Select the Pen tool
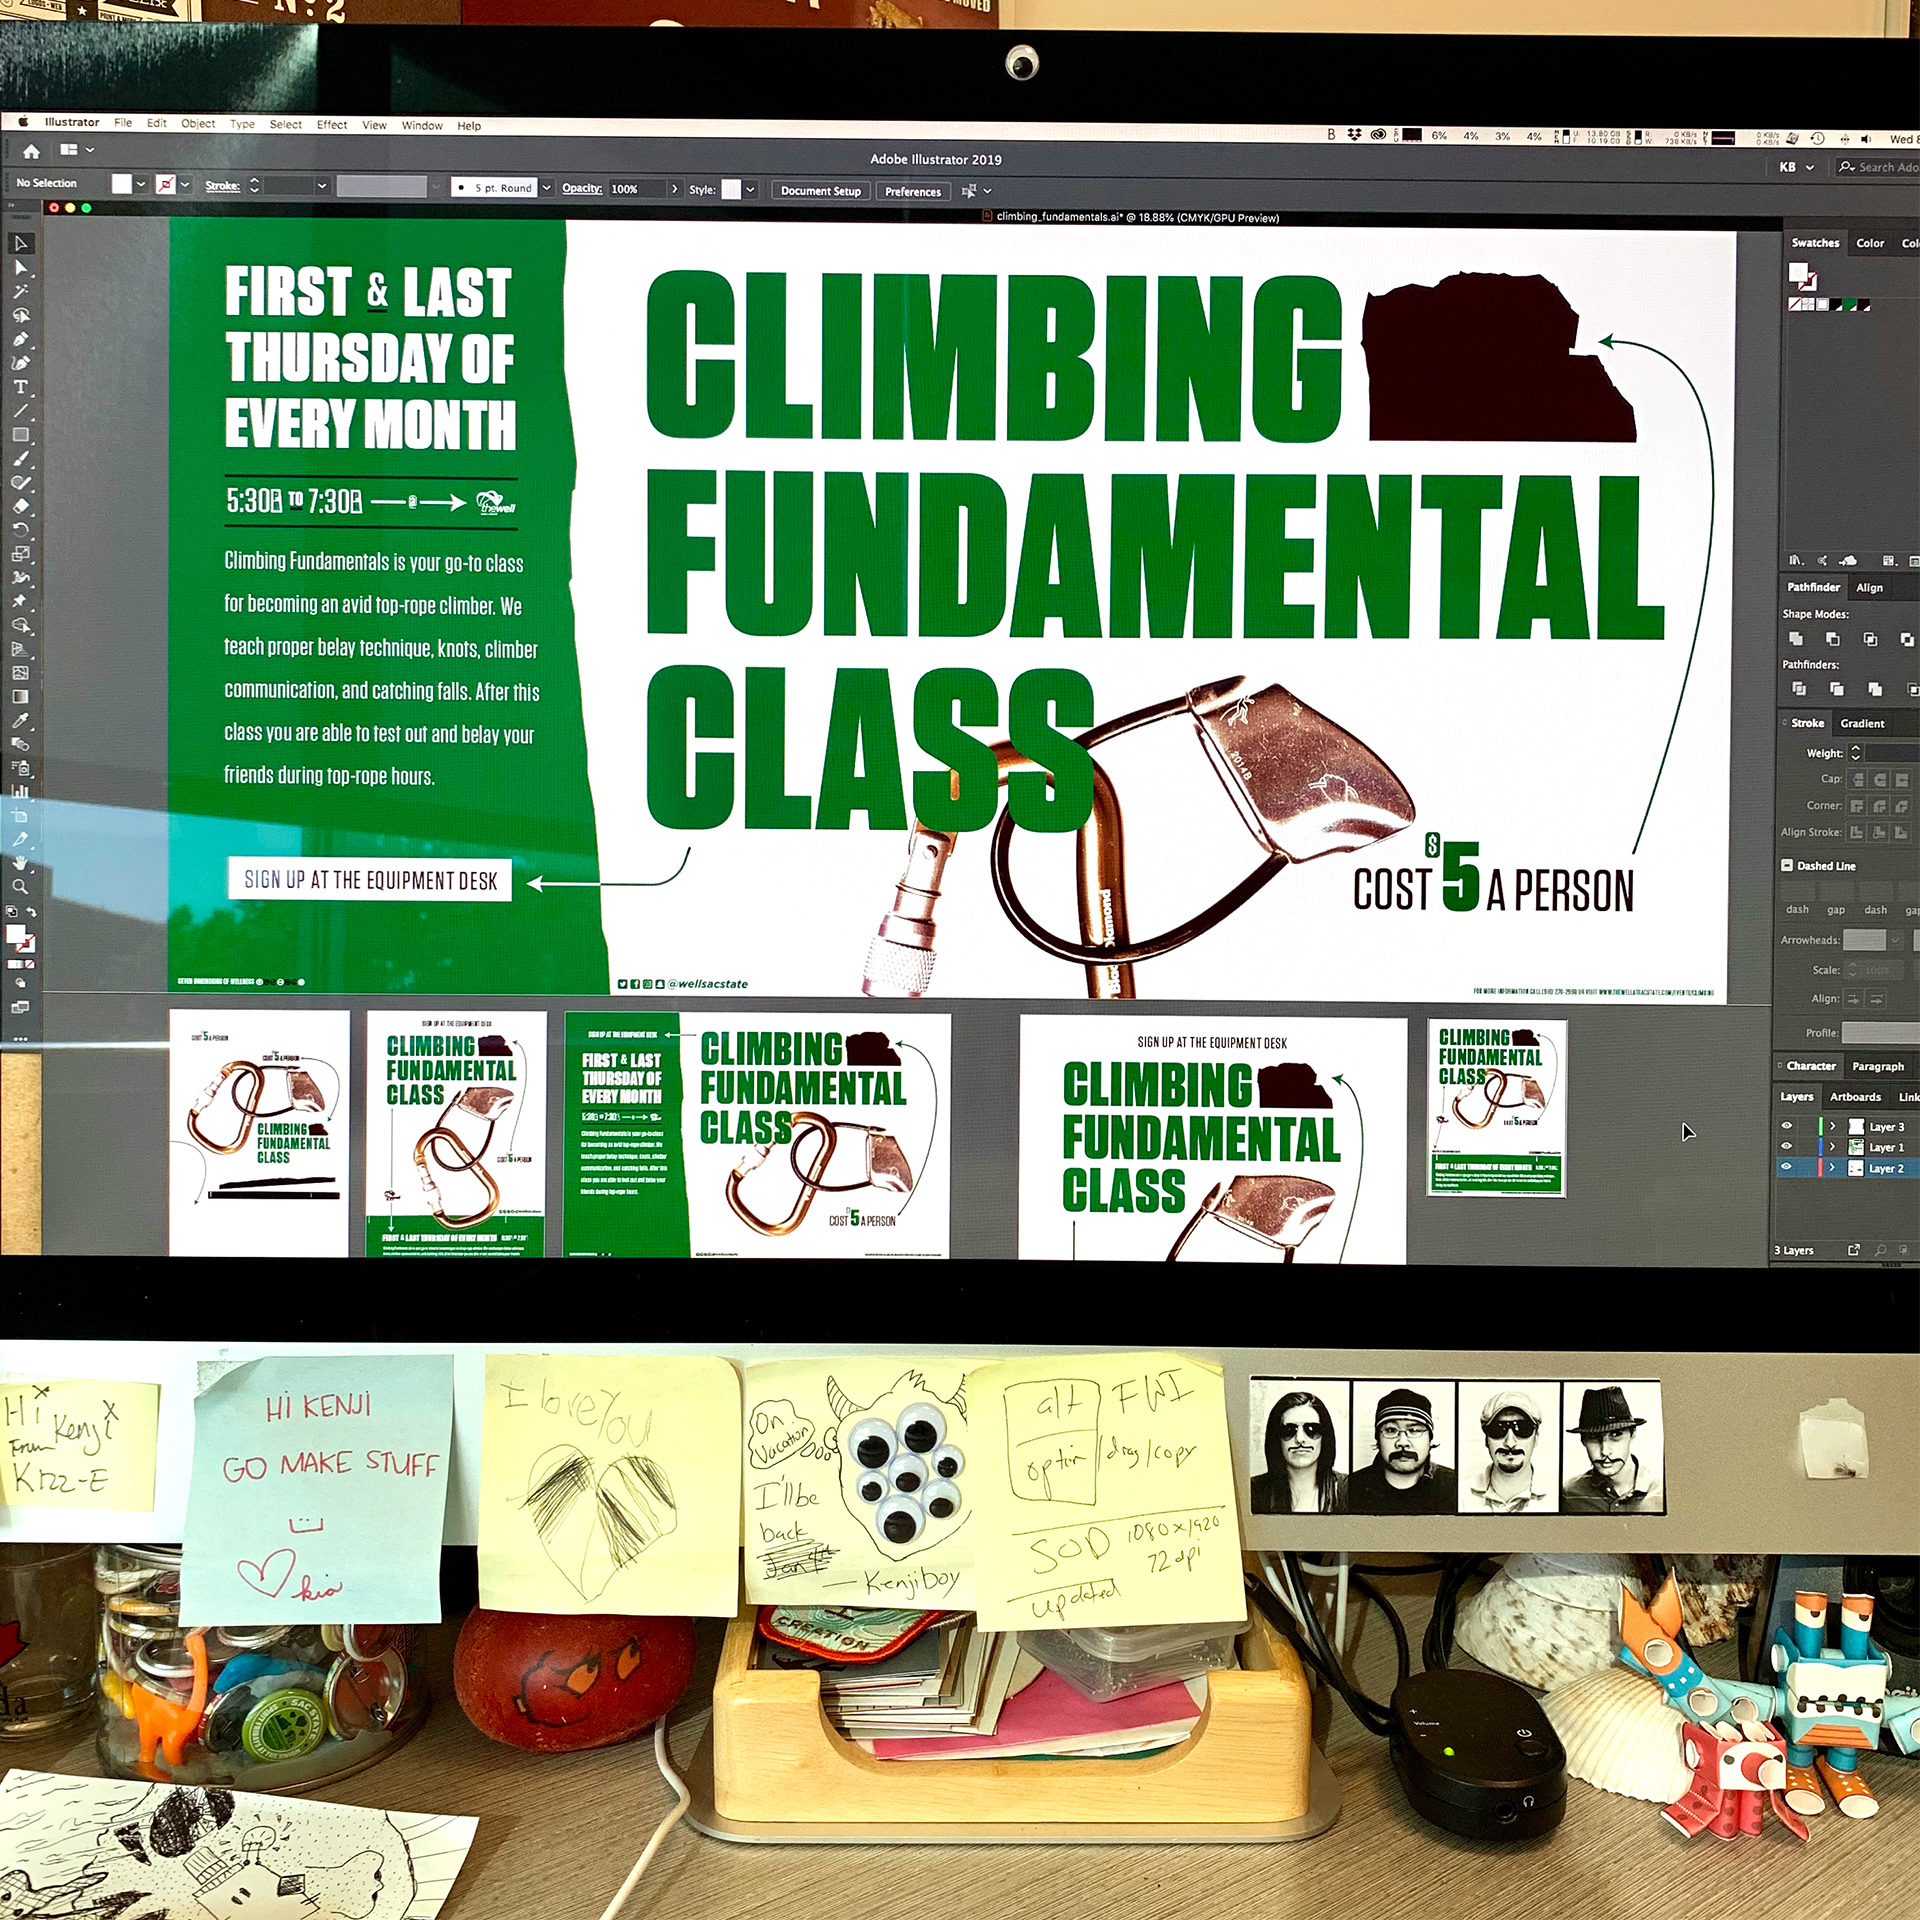The width and height of the screenshot is (1920, 1920). [20, 339]
